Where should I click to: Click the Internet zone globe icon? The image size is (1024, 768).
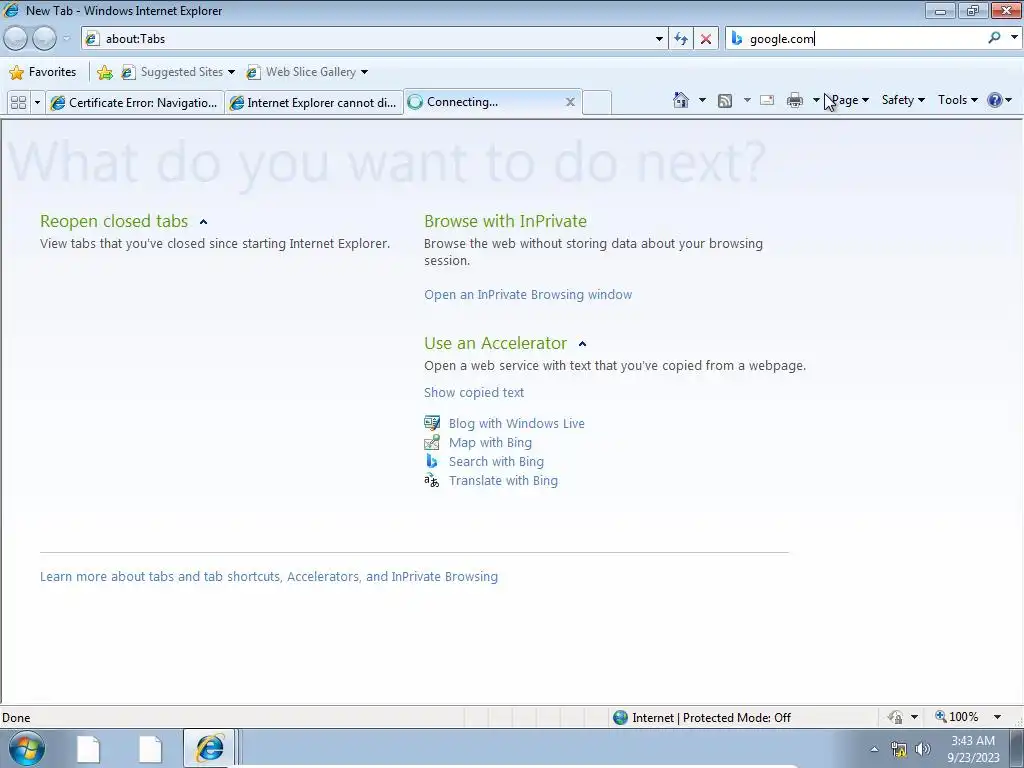pyautogui.click(x=620, y=718)
